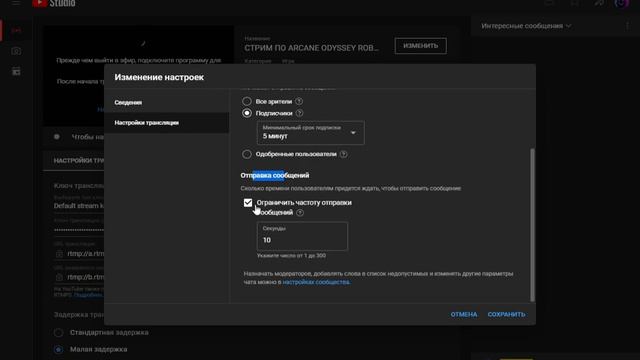Click the dialog vertical scrollbar
The image size is (640, 360).
(532, 224)
